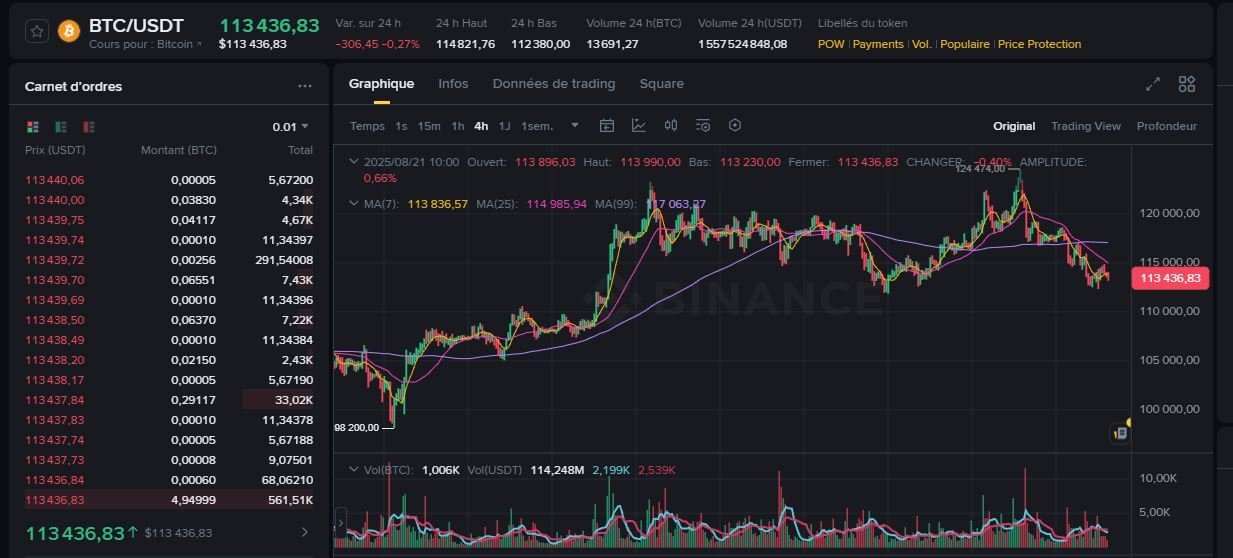This screenshot has width=1233, height=558.
Task: Click the Bitcoin course link under pair name
Action: [x=145, y=44]
